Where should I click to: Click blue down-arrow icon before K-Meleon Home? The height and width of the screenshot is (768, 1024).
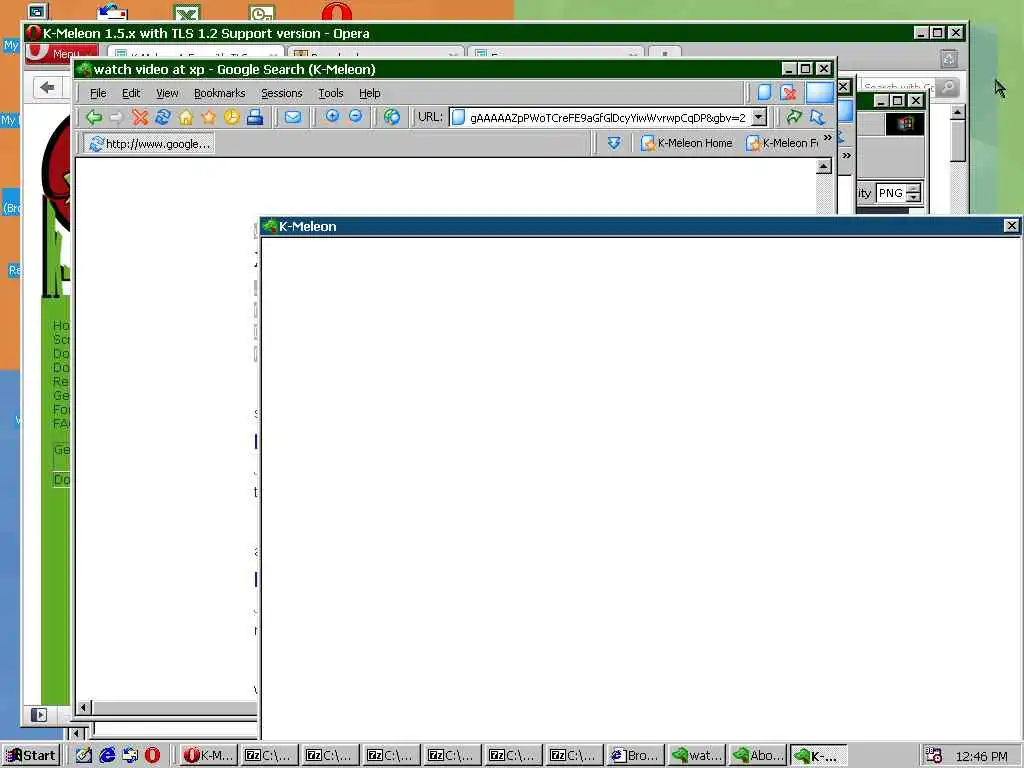[614, 142]
